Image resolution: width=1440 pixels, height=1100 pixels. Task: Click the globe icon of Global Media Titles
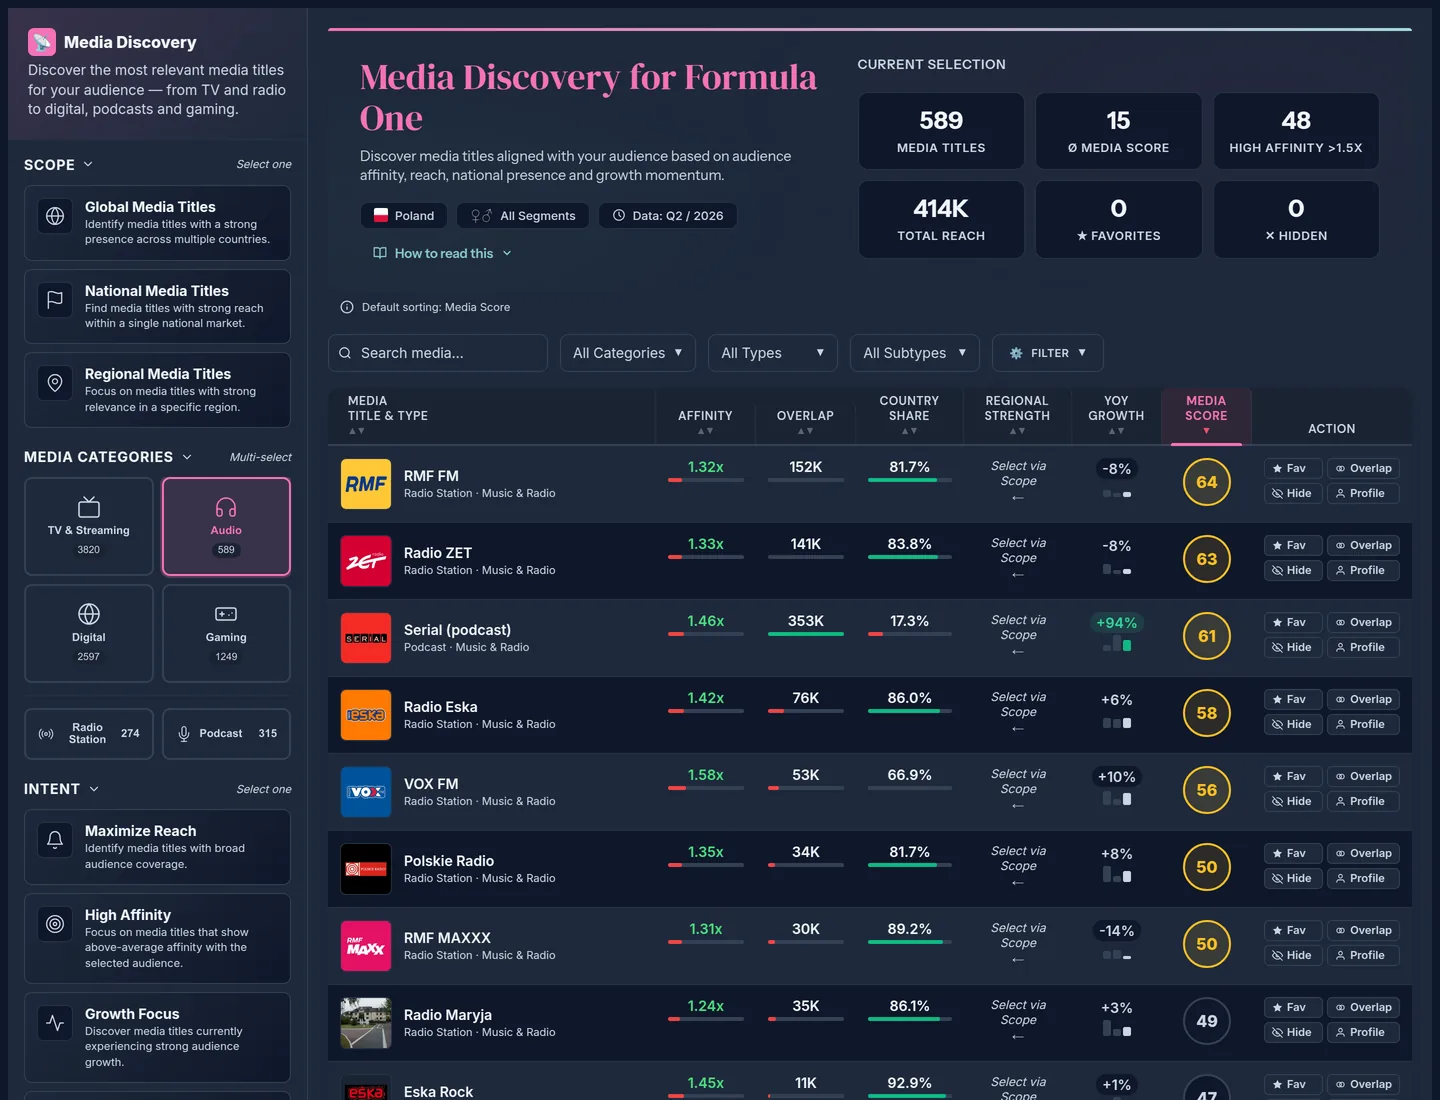(x=55, y=216)
